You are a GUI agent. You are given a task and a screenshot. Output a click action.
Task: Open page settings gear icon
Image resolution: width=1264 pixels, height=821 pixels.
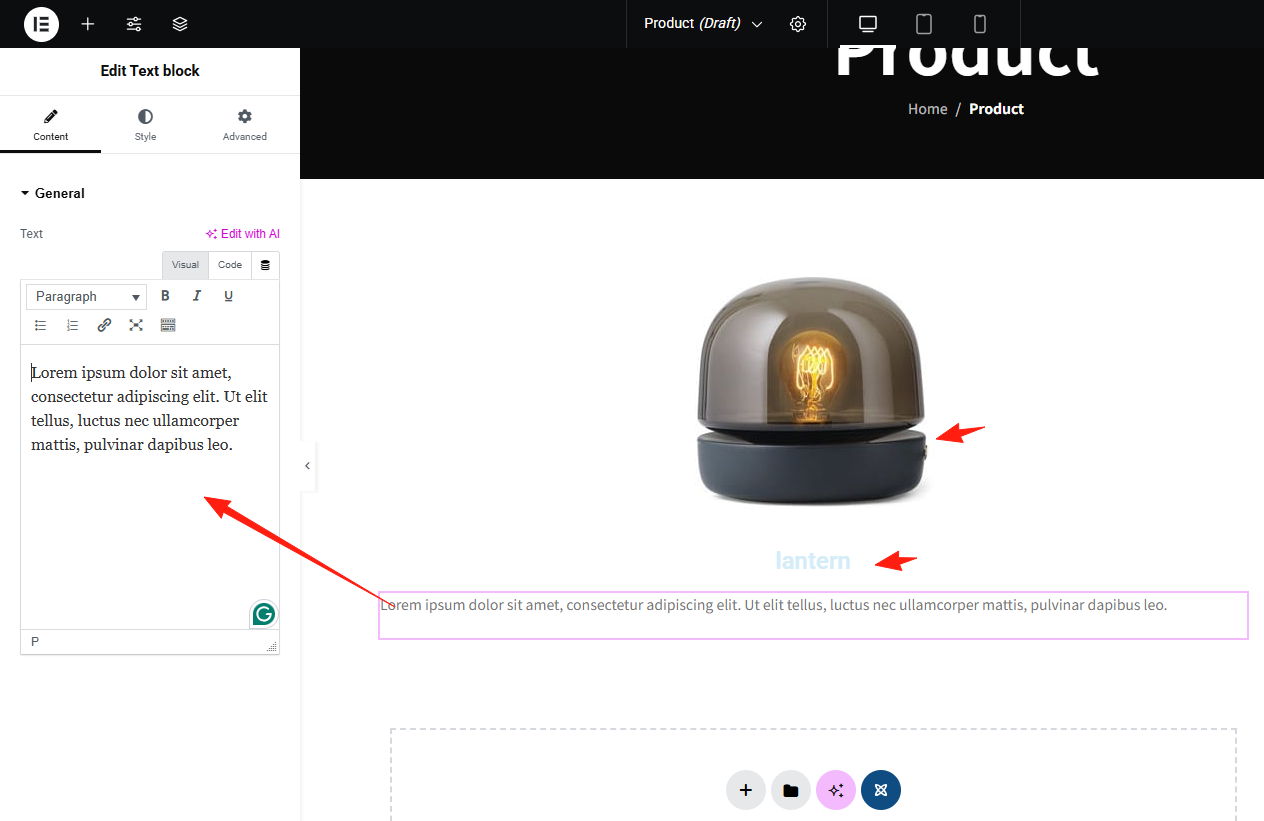(x=798, y=24)
